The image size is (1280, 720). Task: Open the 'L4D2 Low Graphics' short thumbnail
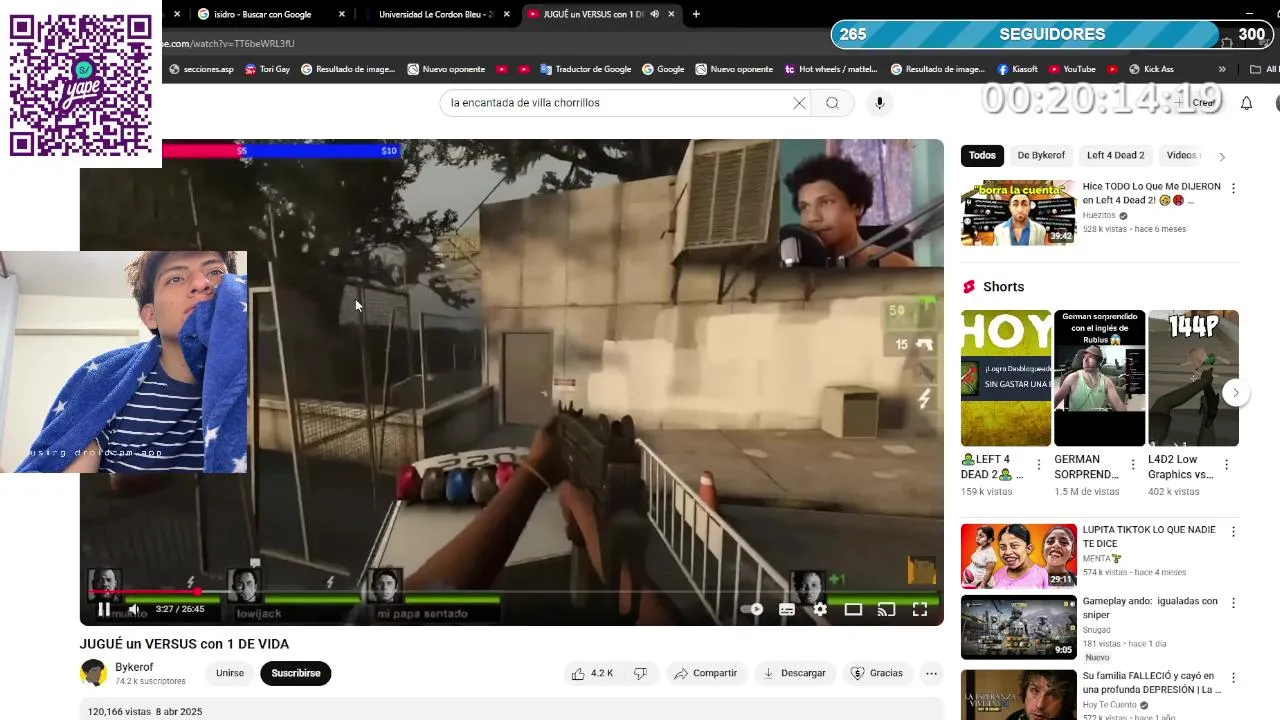click(1193, 378)
